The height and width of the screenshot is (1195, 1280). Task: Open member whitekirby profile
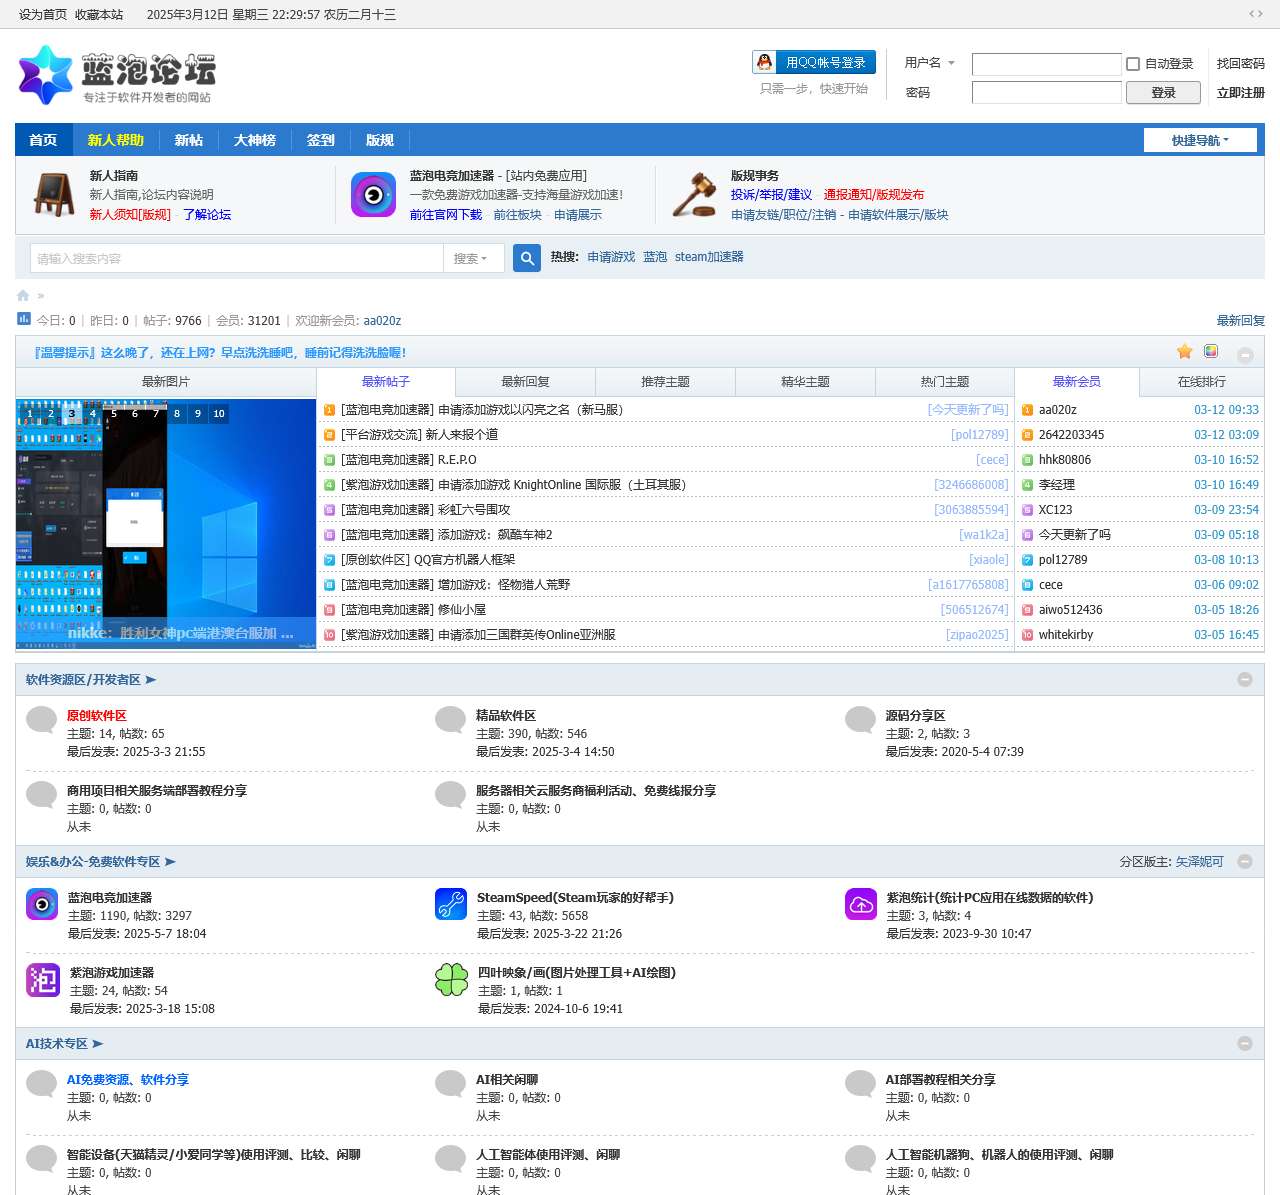[x=1066, y=635]
